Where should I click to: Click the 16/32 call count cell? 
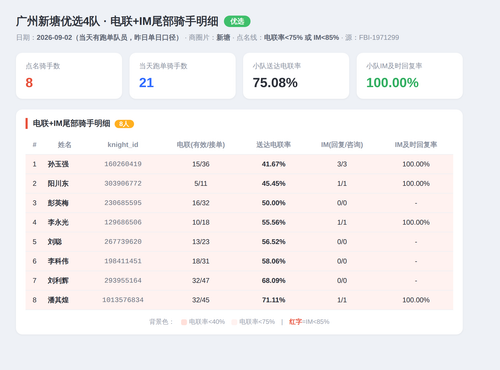pos(201,203)
